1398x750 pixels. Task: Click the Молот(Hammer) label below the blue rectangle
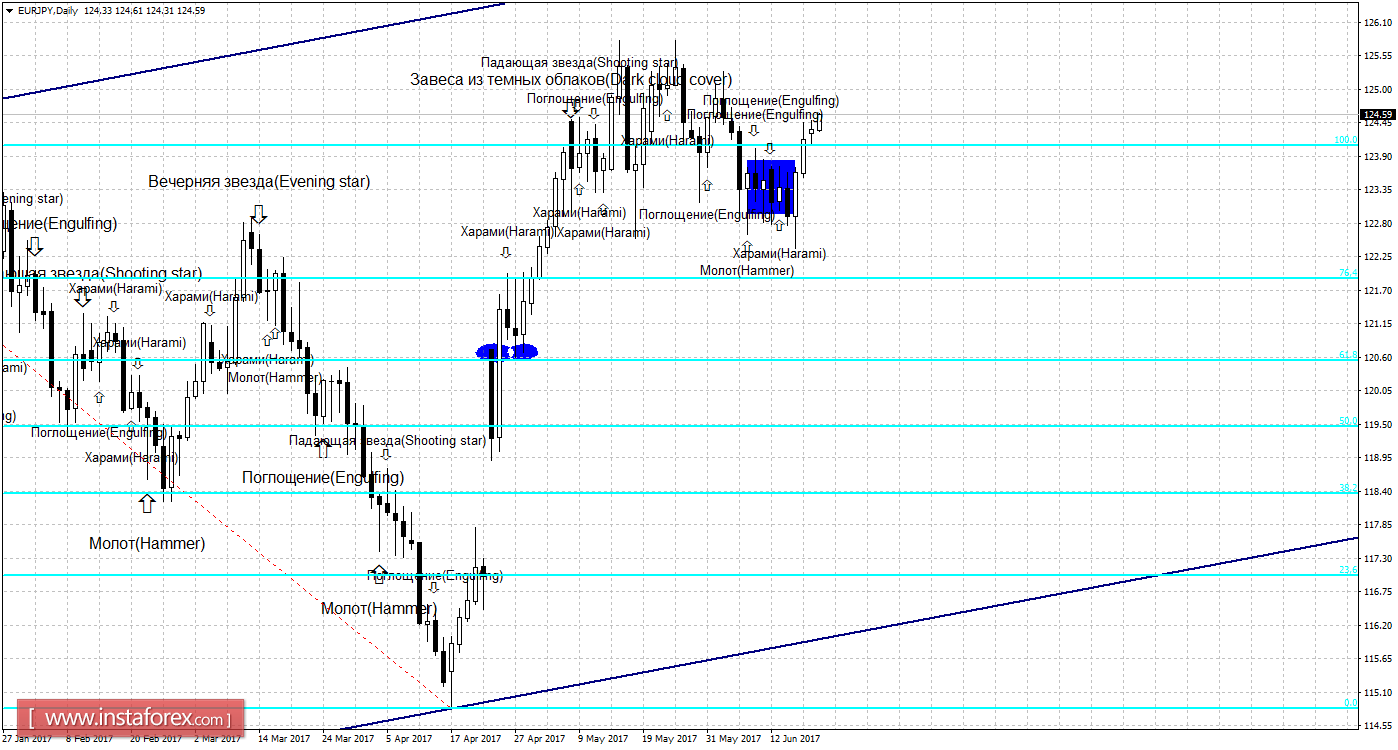[x=747, y=270]
